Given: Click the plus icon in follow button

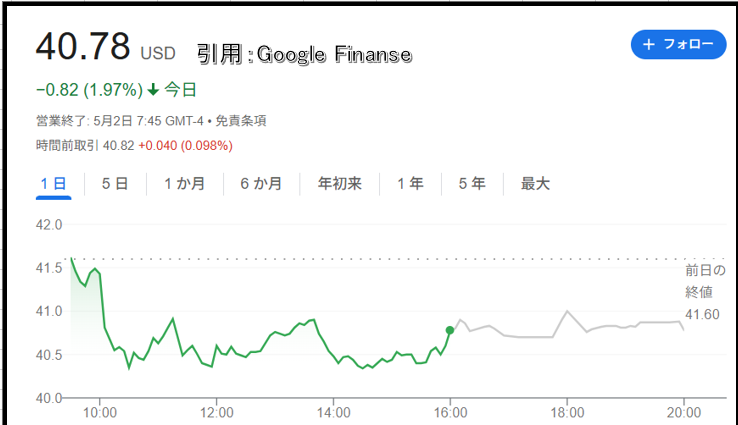Looking at the screenshot, I should click(x=649, y=44).
